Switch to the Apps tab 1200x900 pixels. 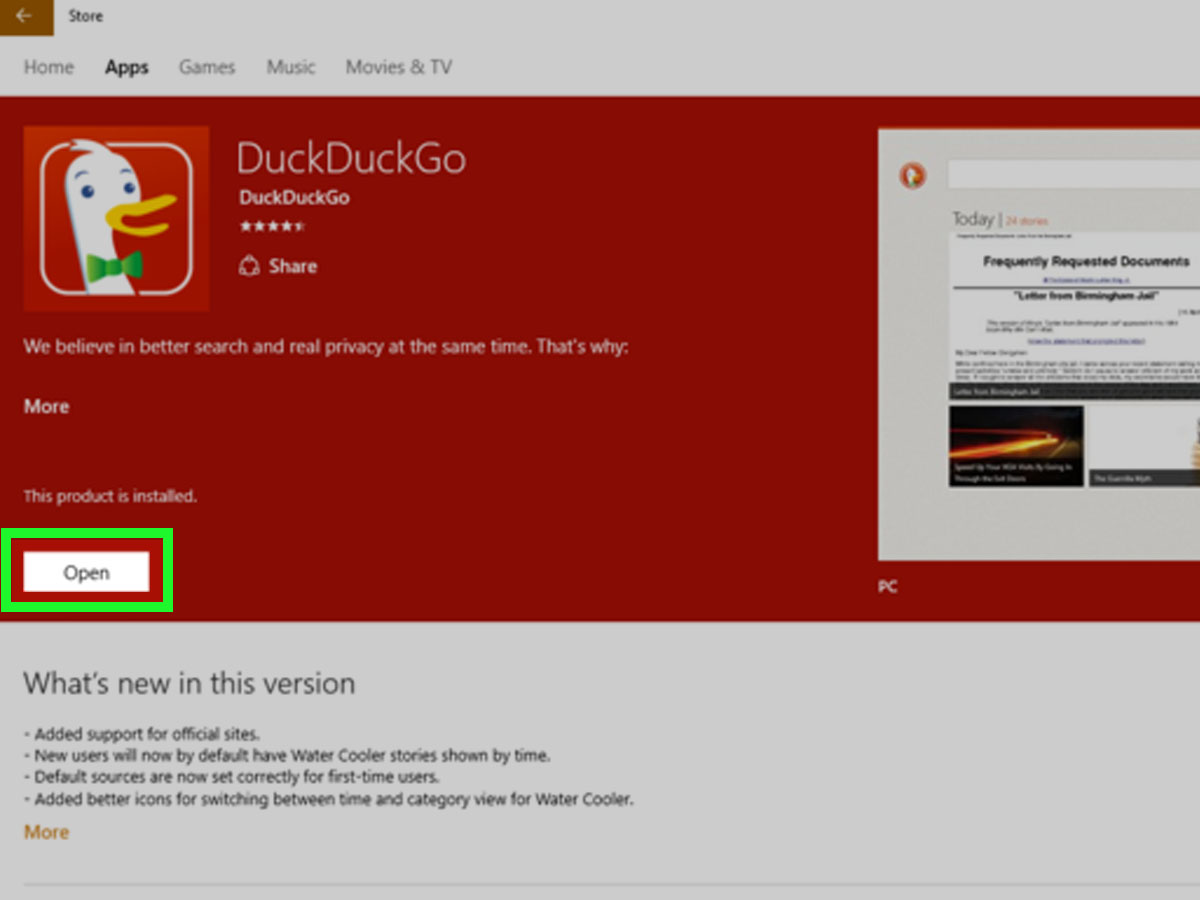pos(127,68)
